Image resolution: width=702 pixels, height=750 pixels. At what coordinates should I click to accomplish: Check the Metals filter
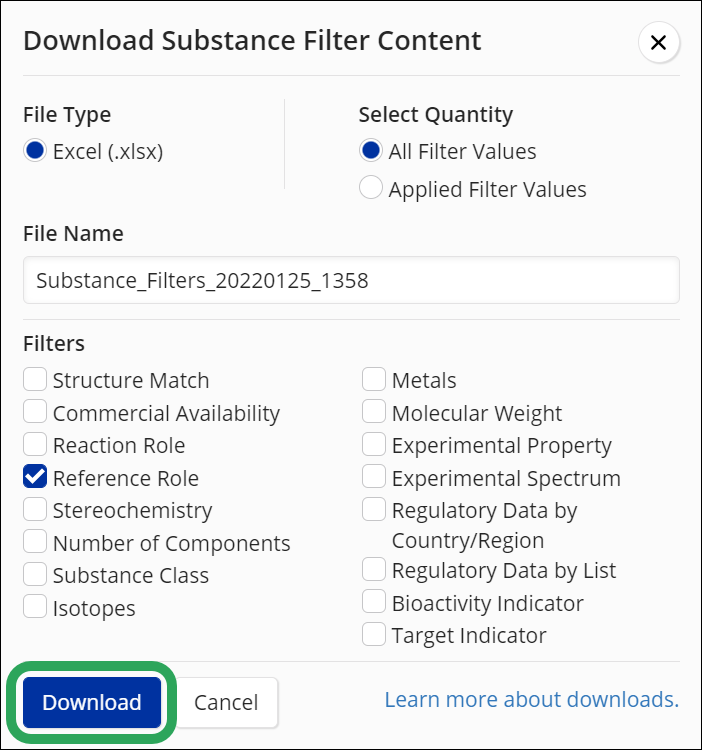click(374, 380)
